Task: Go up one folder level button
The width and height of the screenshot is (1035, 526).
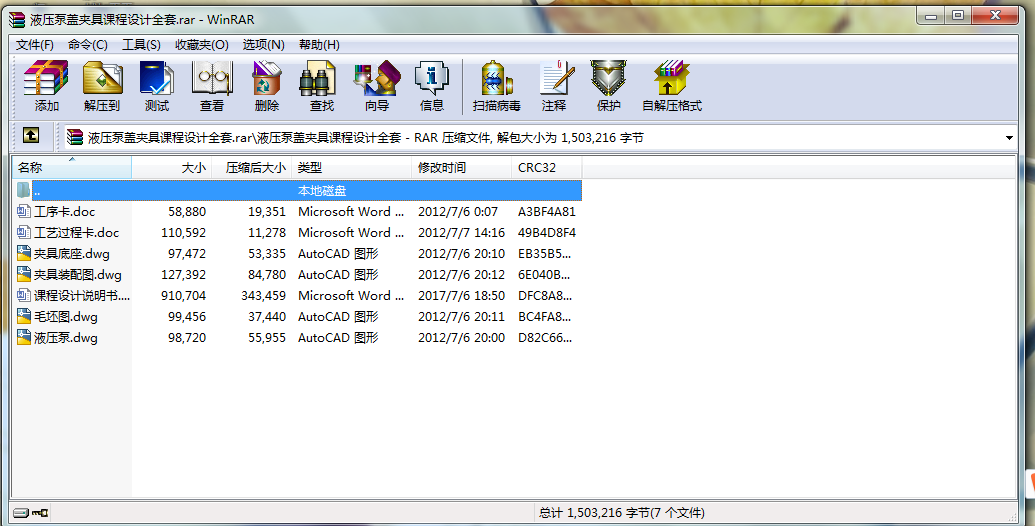Action: pyautogui.click(x=30, y=135)
